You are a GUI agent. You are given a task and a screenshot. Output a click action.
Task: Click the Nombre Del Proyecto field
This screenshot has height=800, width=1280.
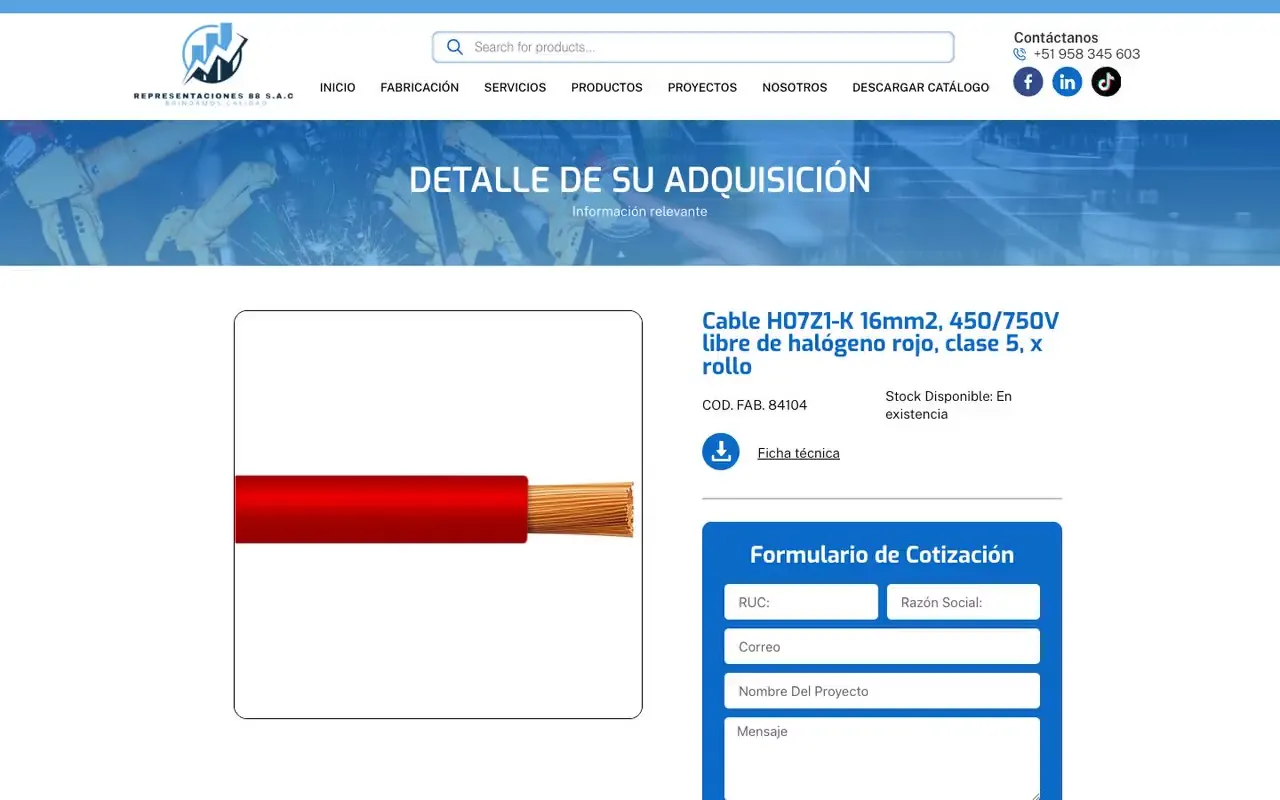click(x=882, y=691)
